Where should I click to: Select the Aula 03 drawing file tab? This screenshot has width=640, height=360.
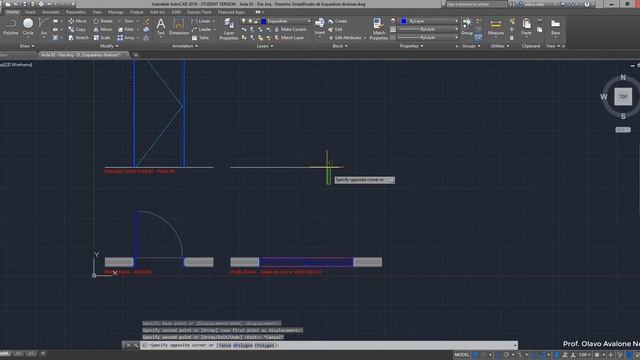[83, 55]
